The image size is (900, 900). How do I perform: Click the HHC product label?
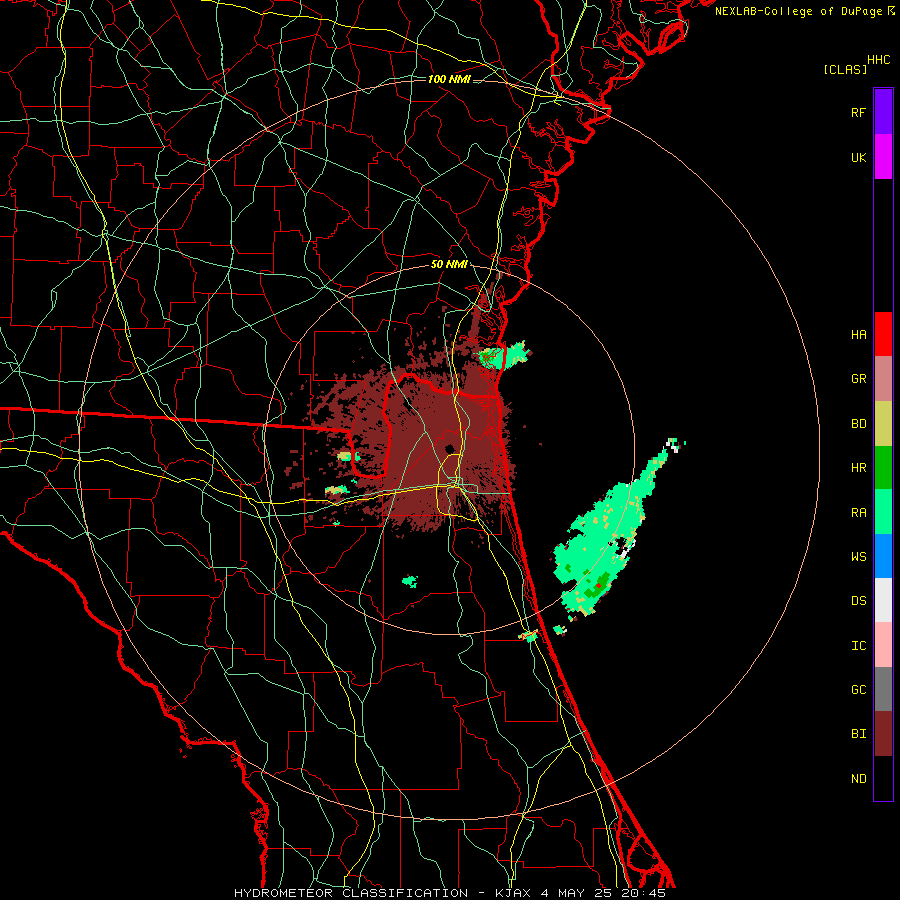click(879, 60)
